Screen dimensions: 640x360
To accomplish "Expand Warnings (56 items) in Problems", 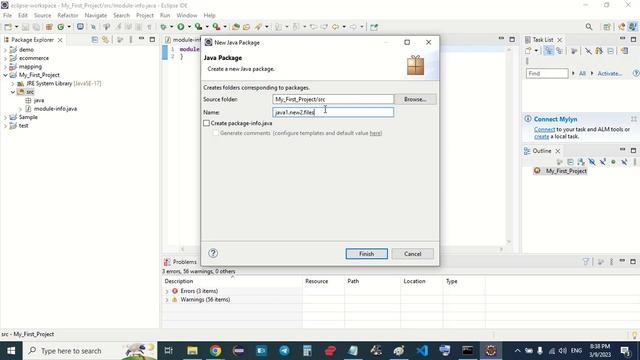I will (167, 300).
